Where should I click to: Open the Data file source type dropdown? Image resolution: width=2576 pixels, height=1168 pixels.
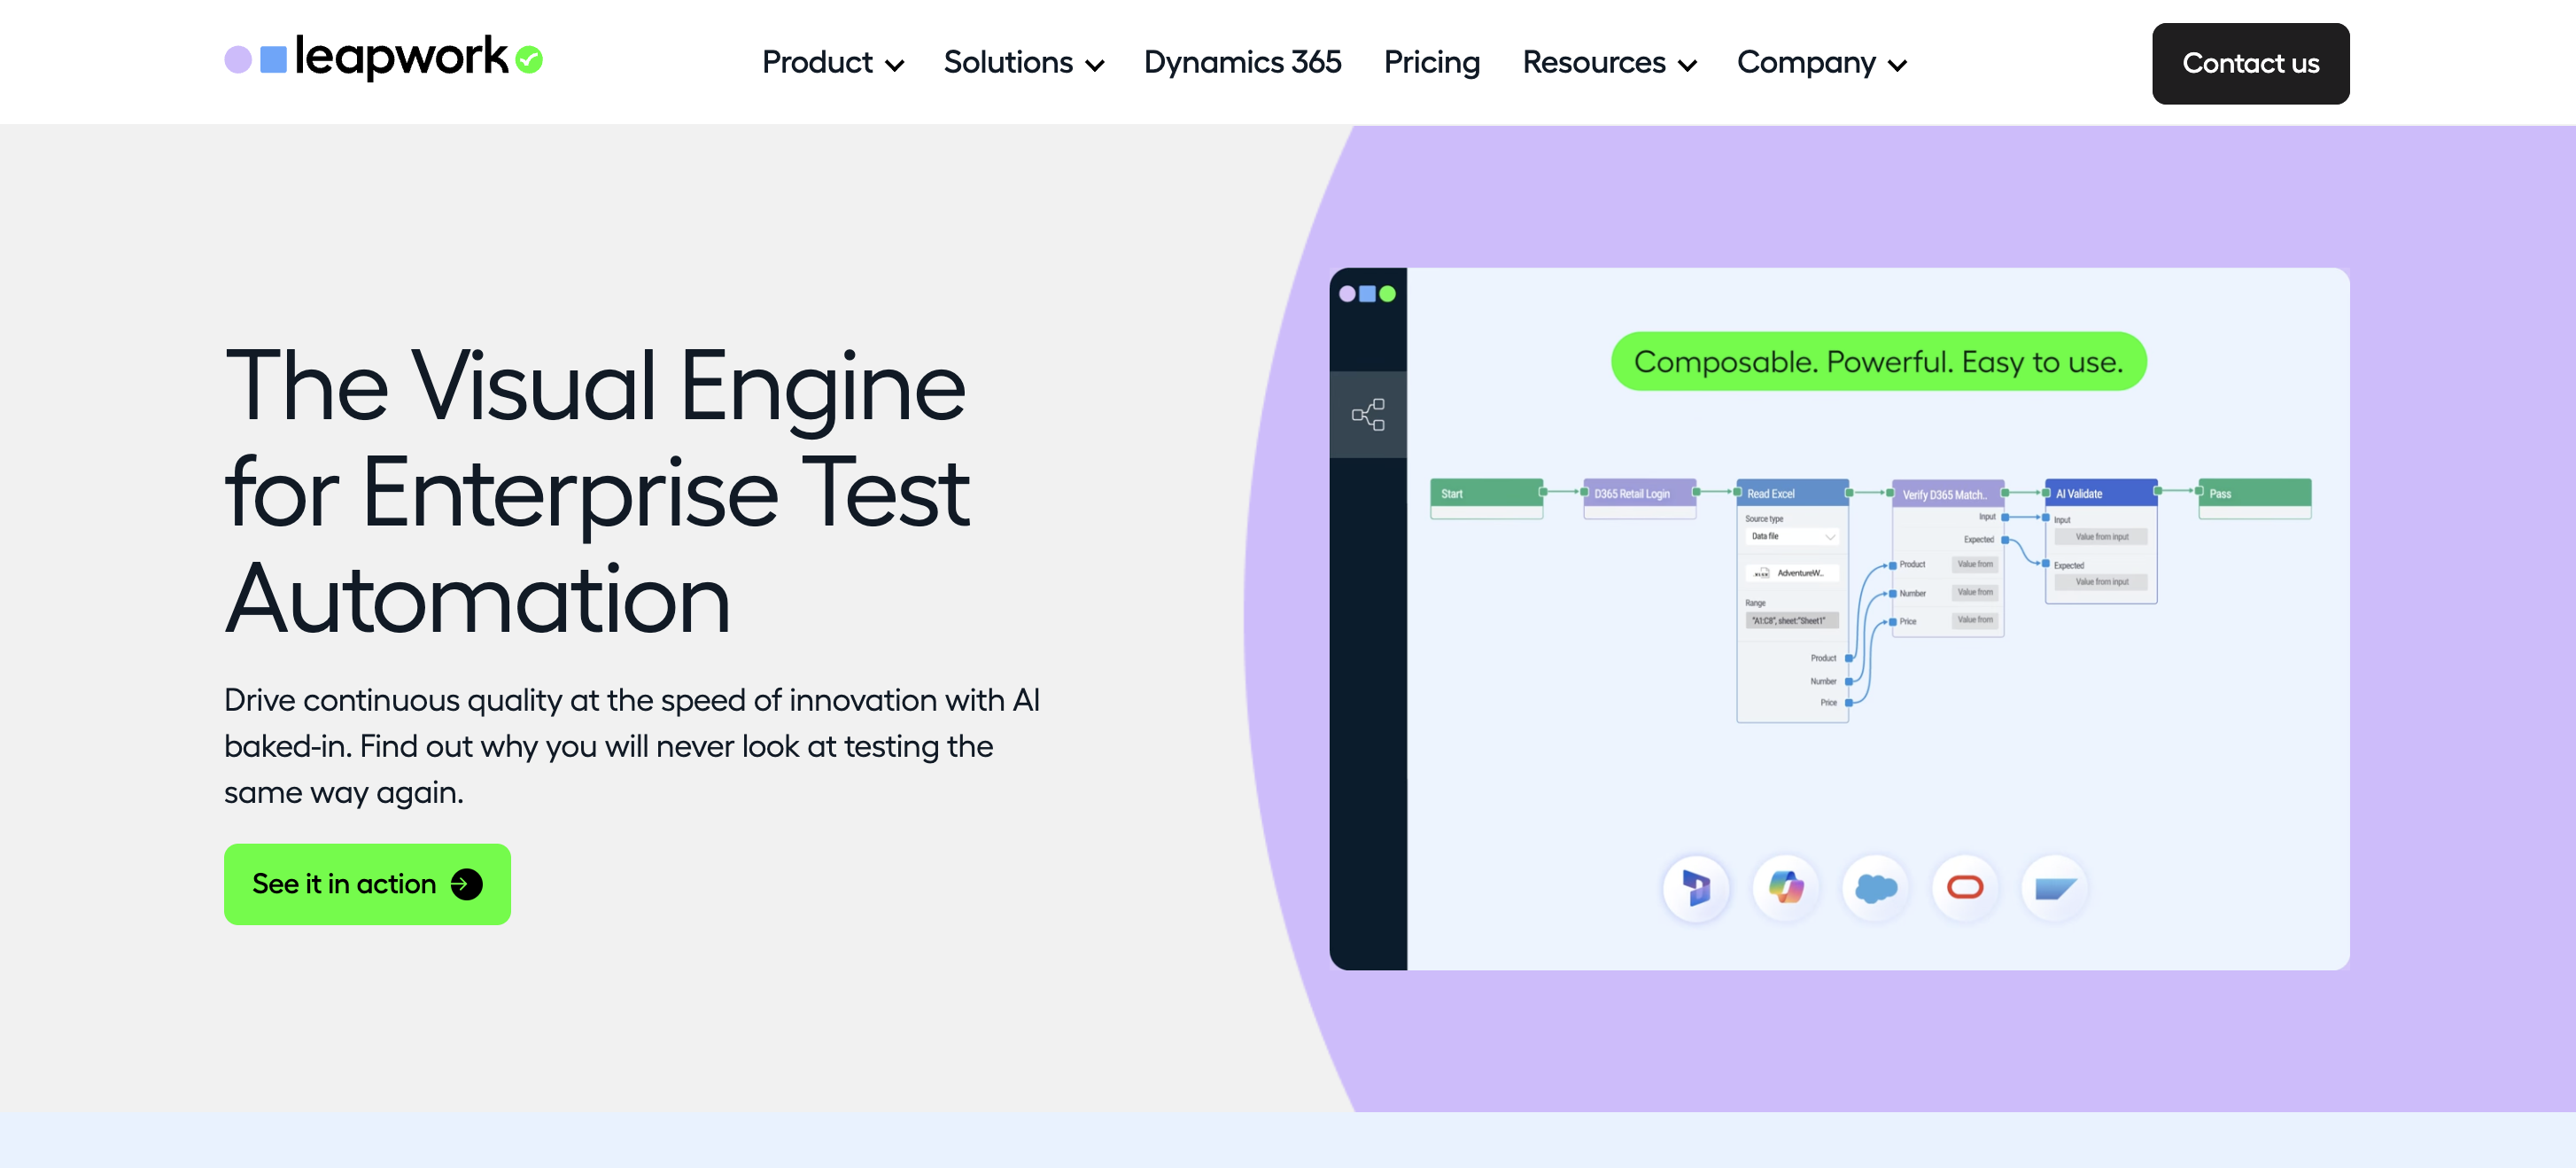click(1792, 537)
